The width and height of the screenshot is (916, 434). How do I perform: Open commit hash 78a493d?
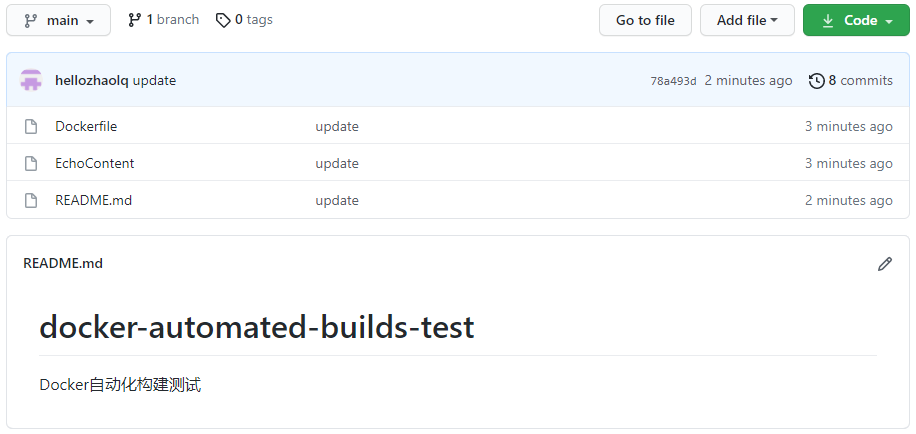pyautogui.click(x=673, y=81)
